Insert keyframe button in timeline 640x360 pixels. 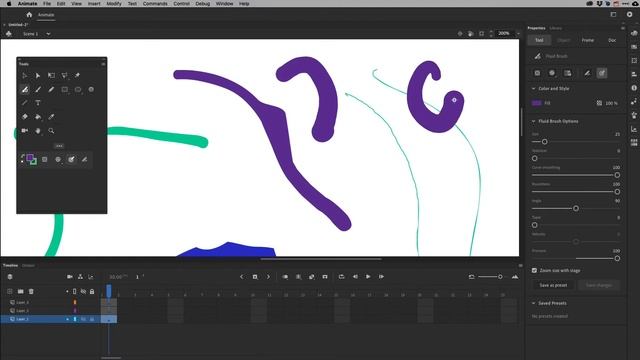[255, 277]
